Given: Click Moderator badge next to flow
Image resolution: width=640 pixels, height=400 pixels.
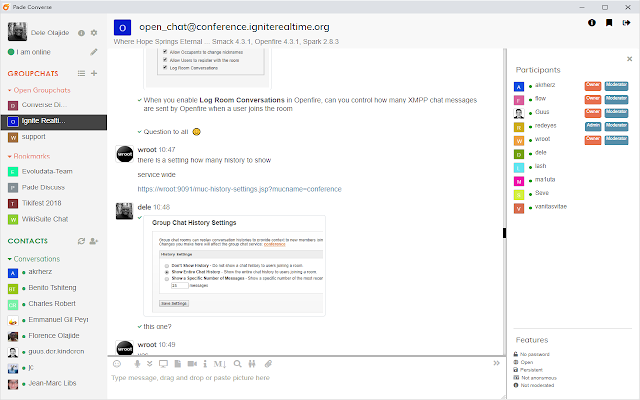Looking at the screenshot, I should [x=616, y=99].
